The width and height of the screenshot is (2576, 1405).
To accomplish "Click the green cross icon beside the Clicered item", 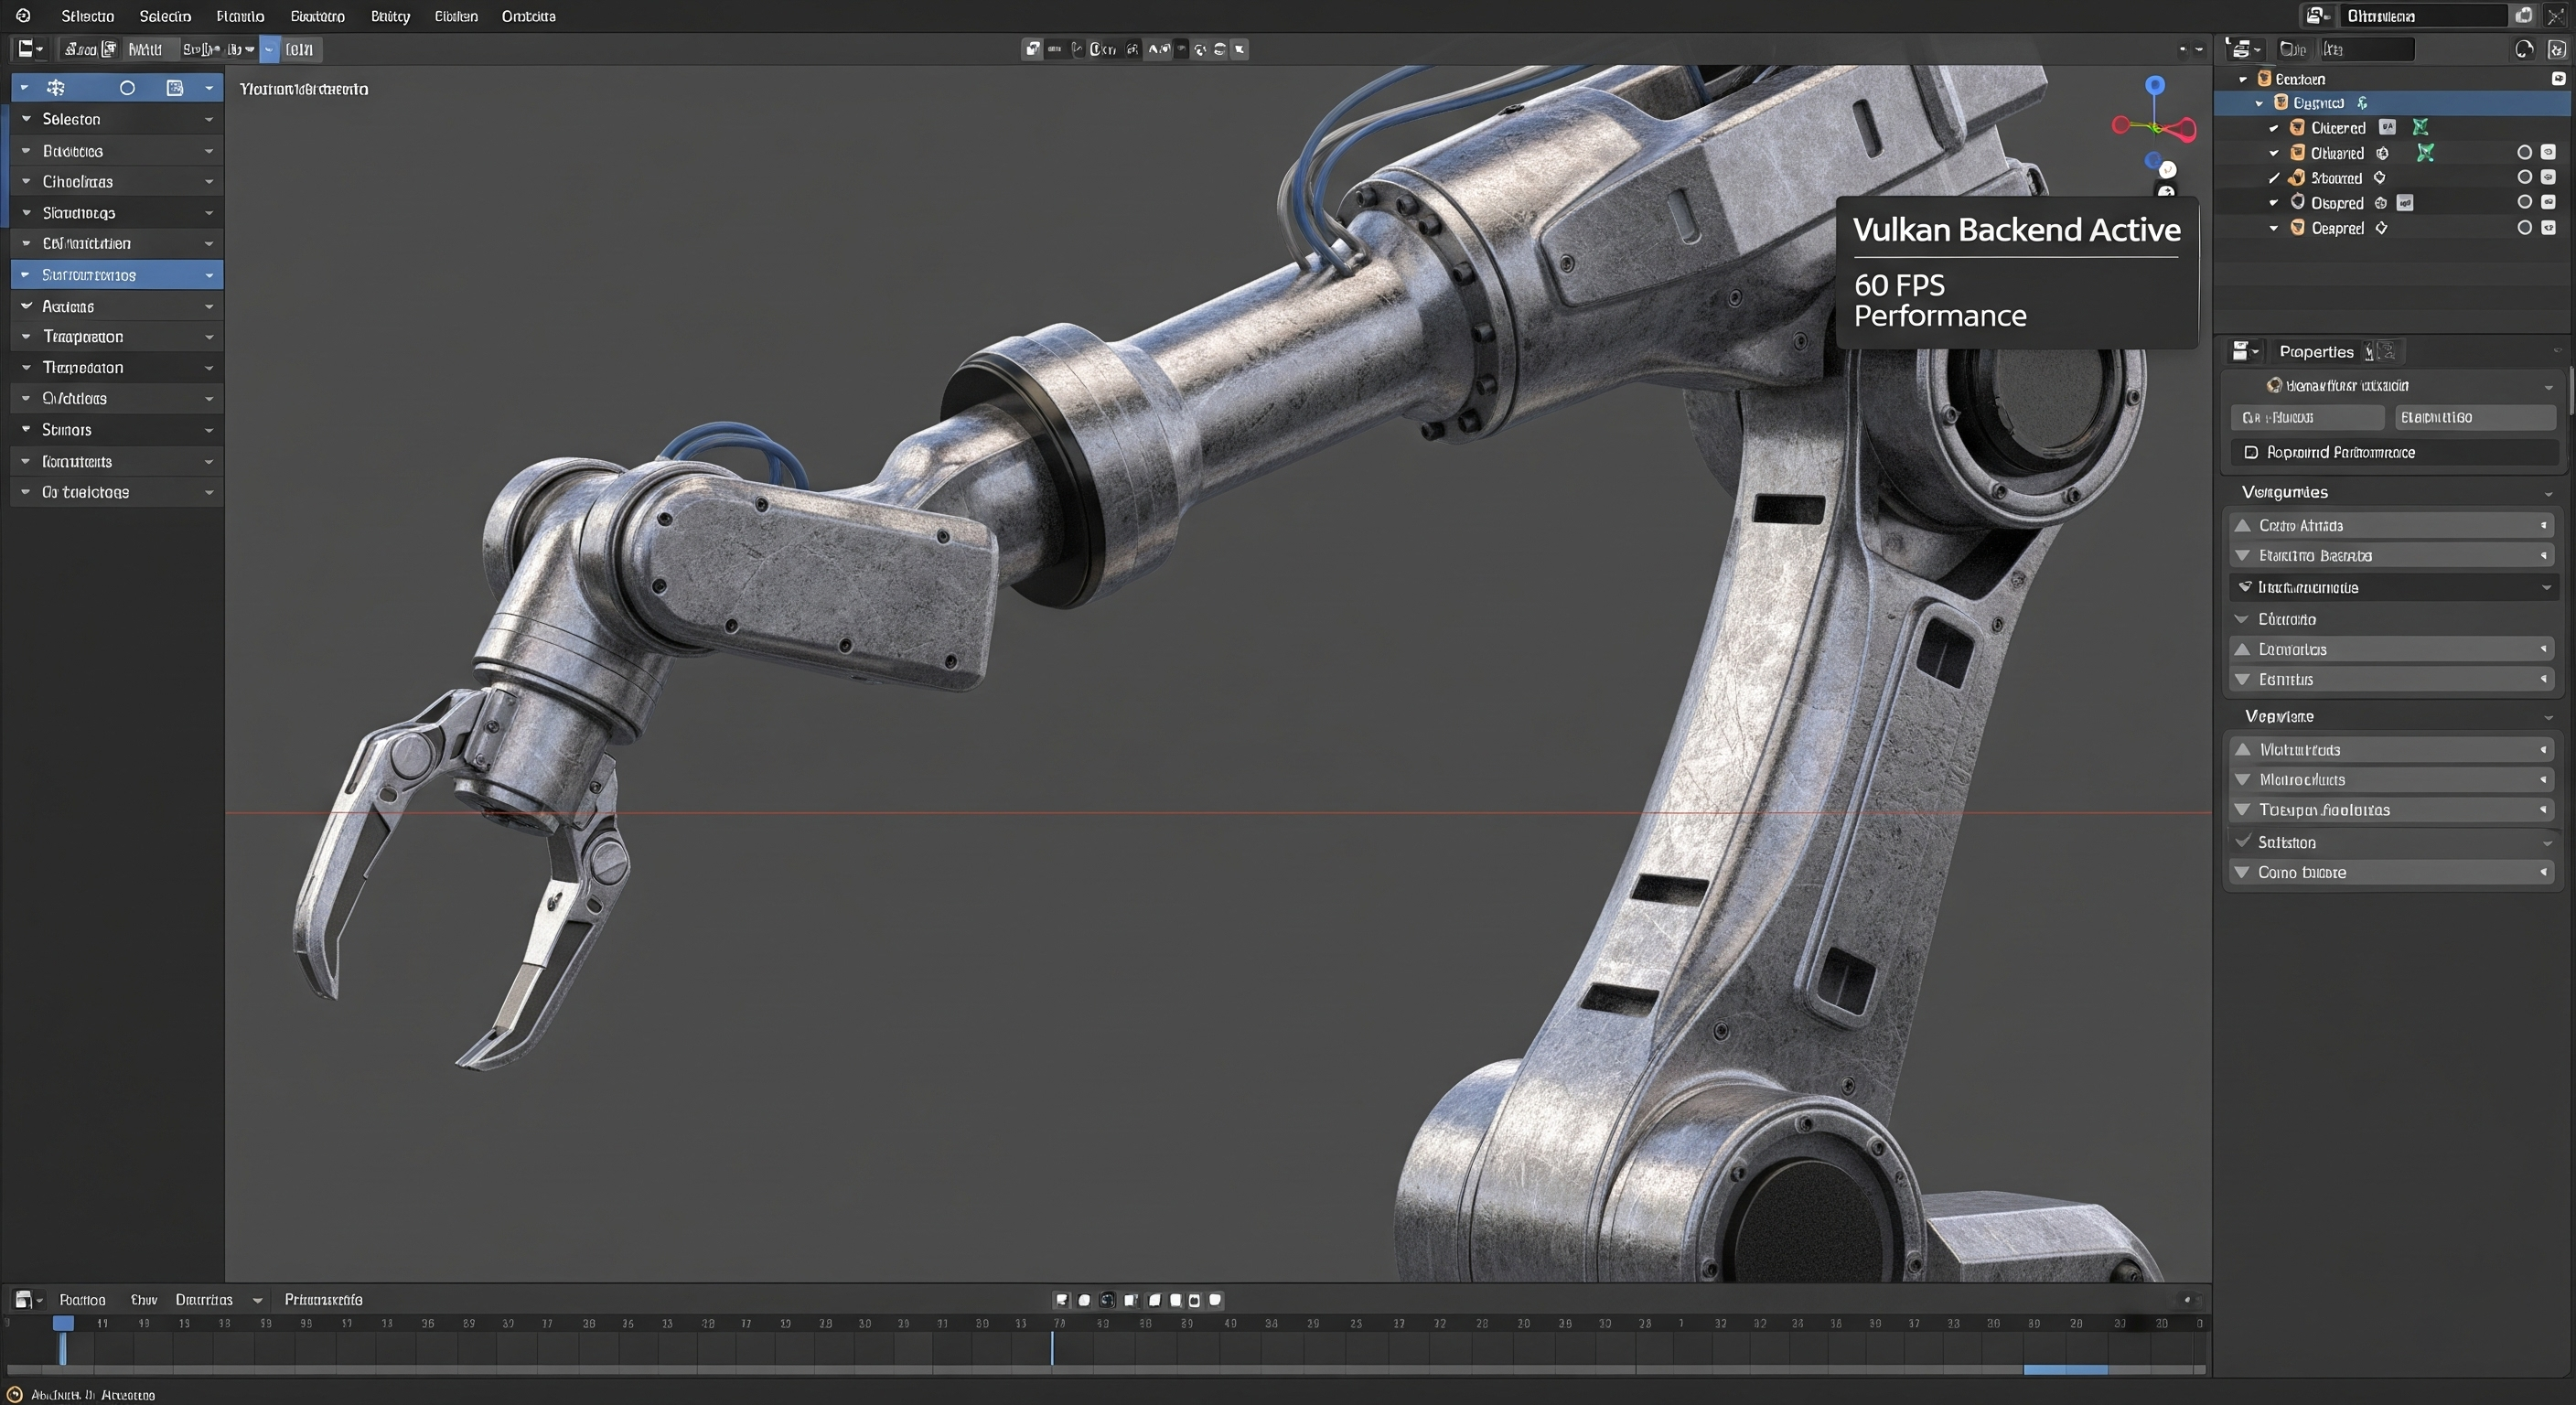I will point(2421,128).
